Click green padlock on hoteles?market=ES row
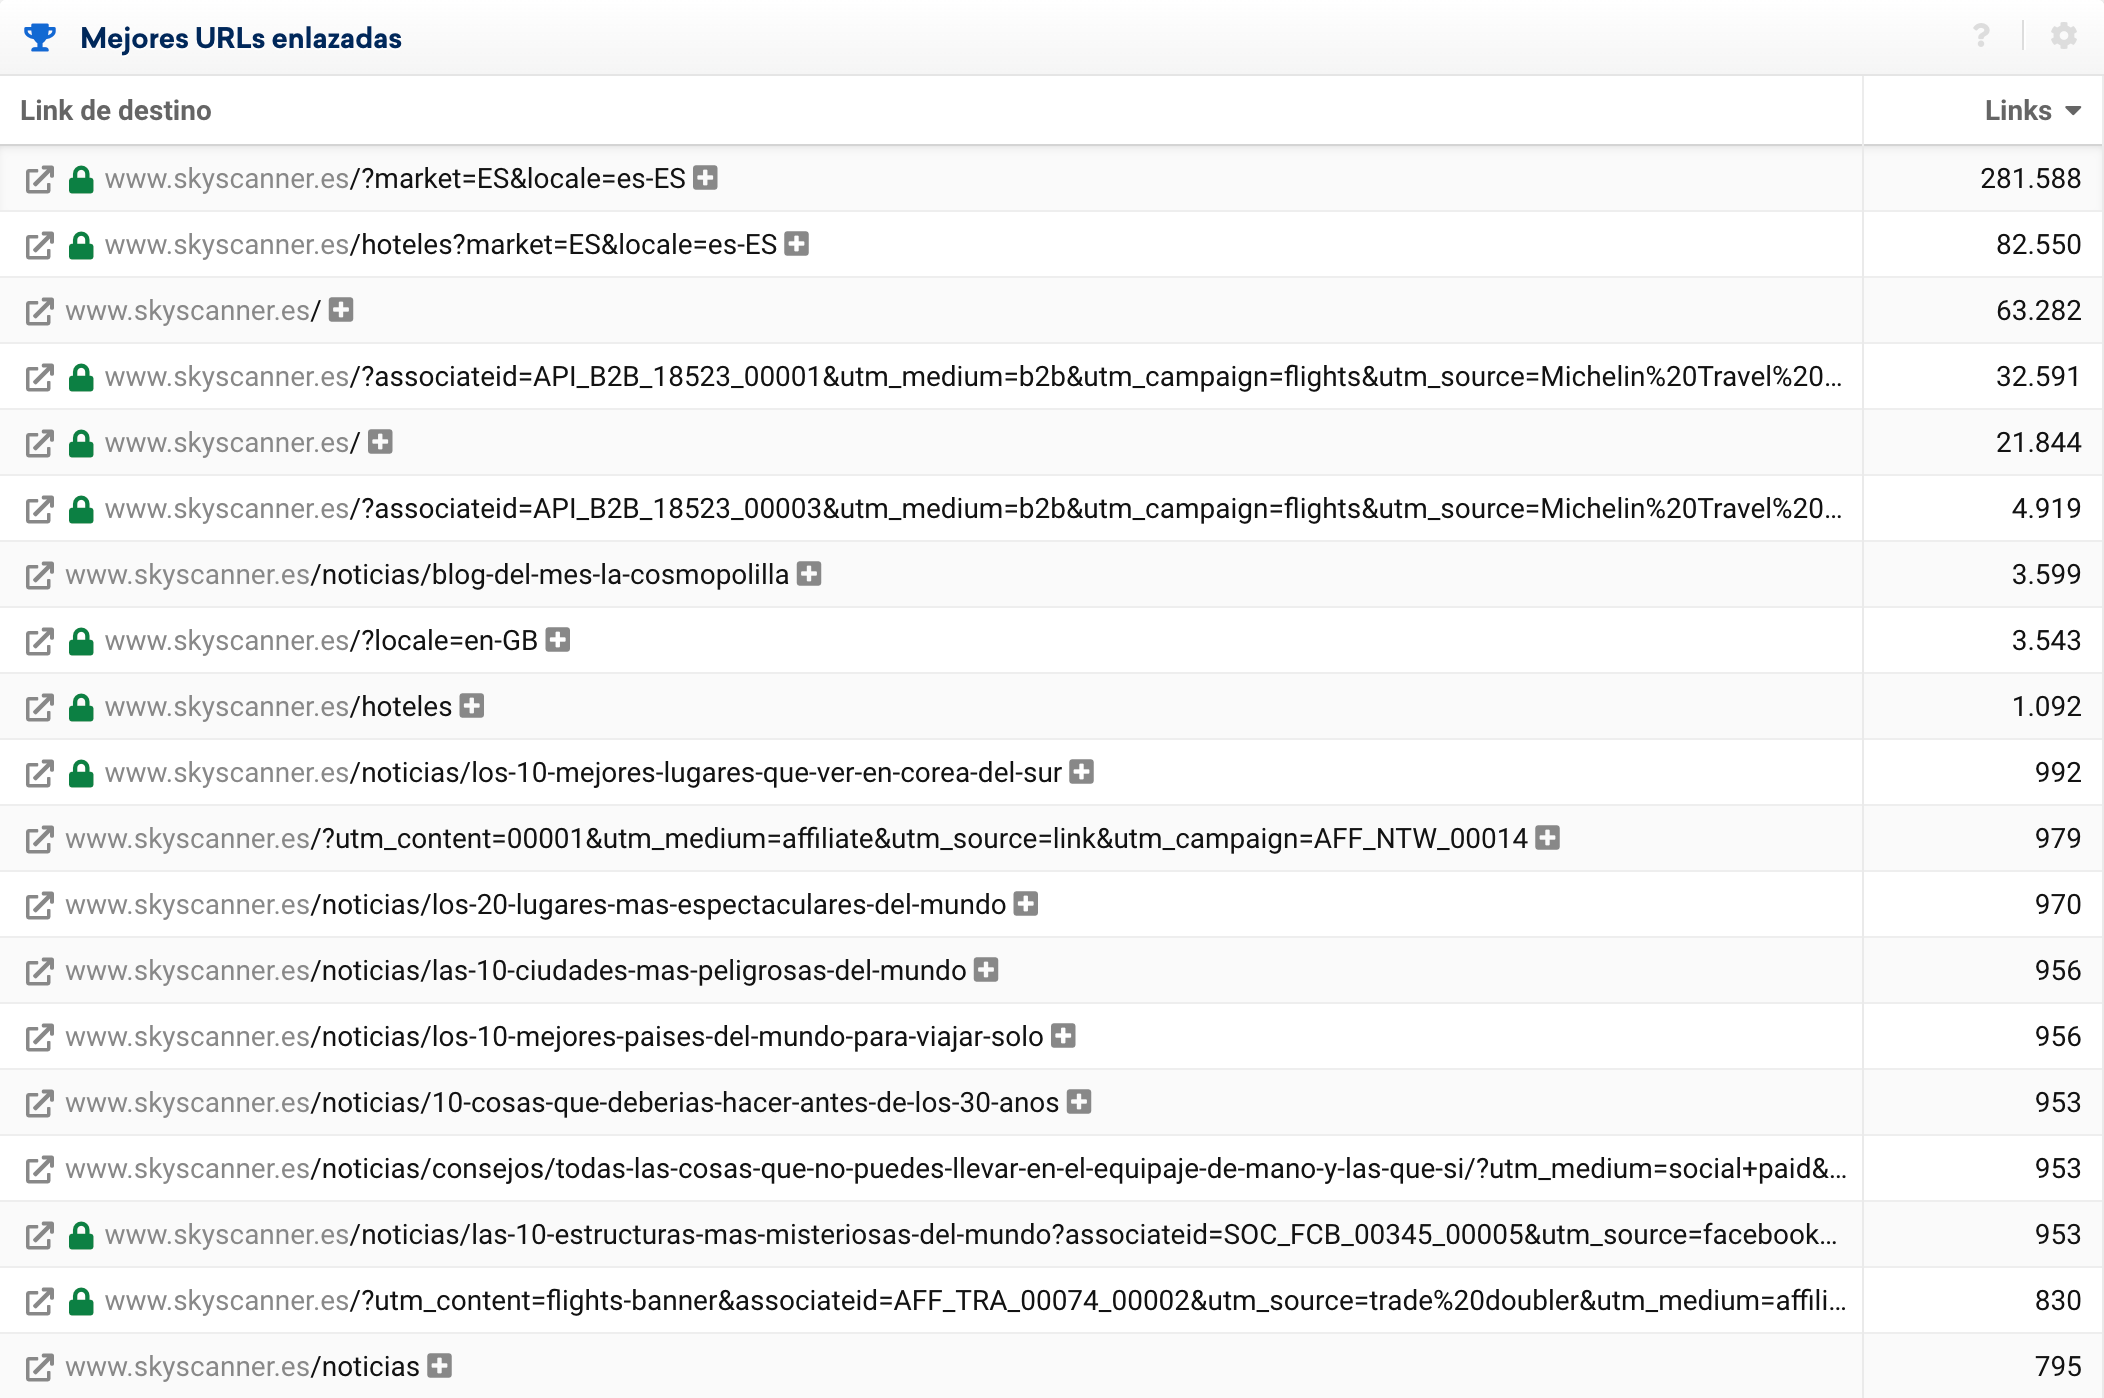 81,245
